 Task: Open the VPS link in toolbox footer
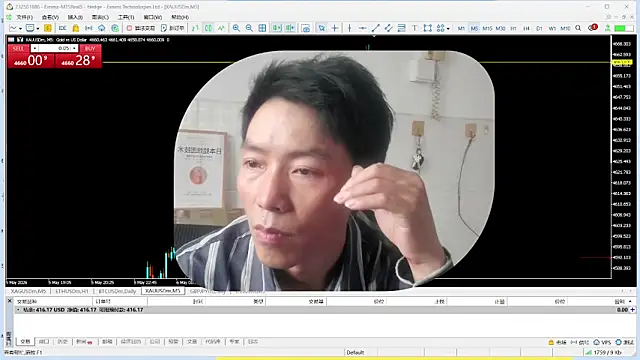602,342
